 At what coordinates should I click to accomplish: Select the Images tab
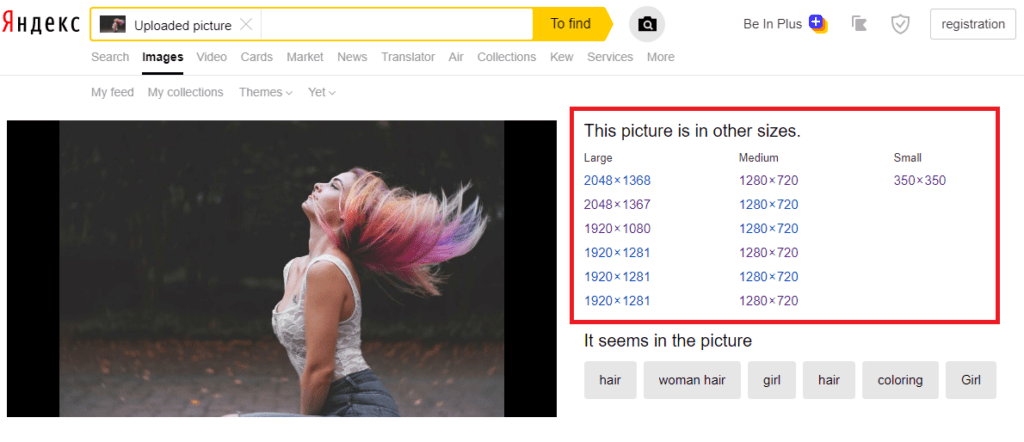pyautogui.click(x=163, y=57)
